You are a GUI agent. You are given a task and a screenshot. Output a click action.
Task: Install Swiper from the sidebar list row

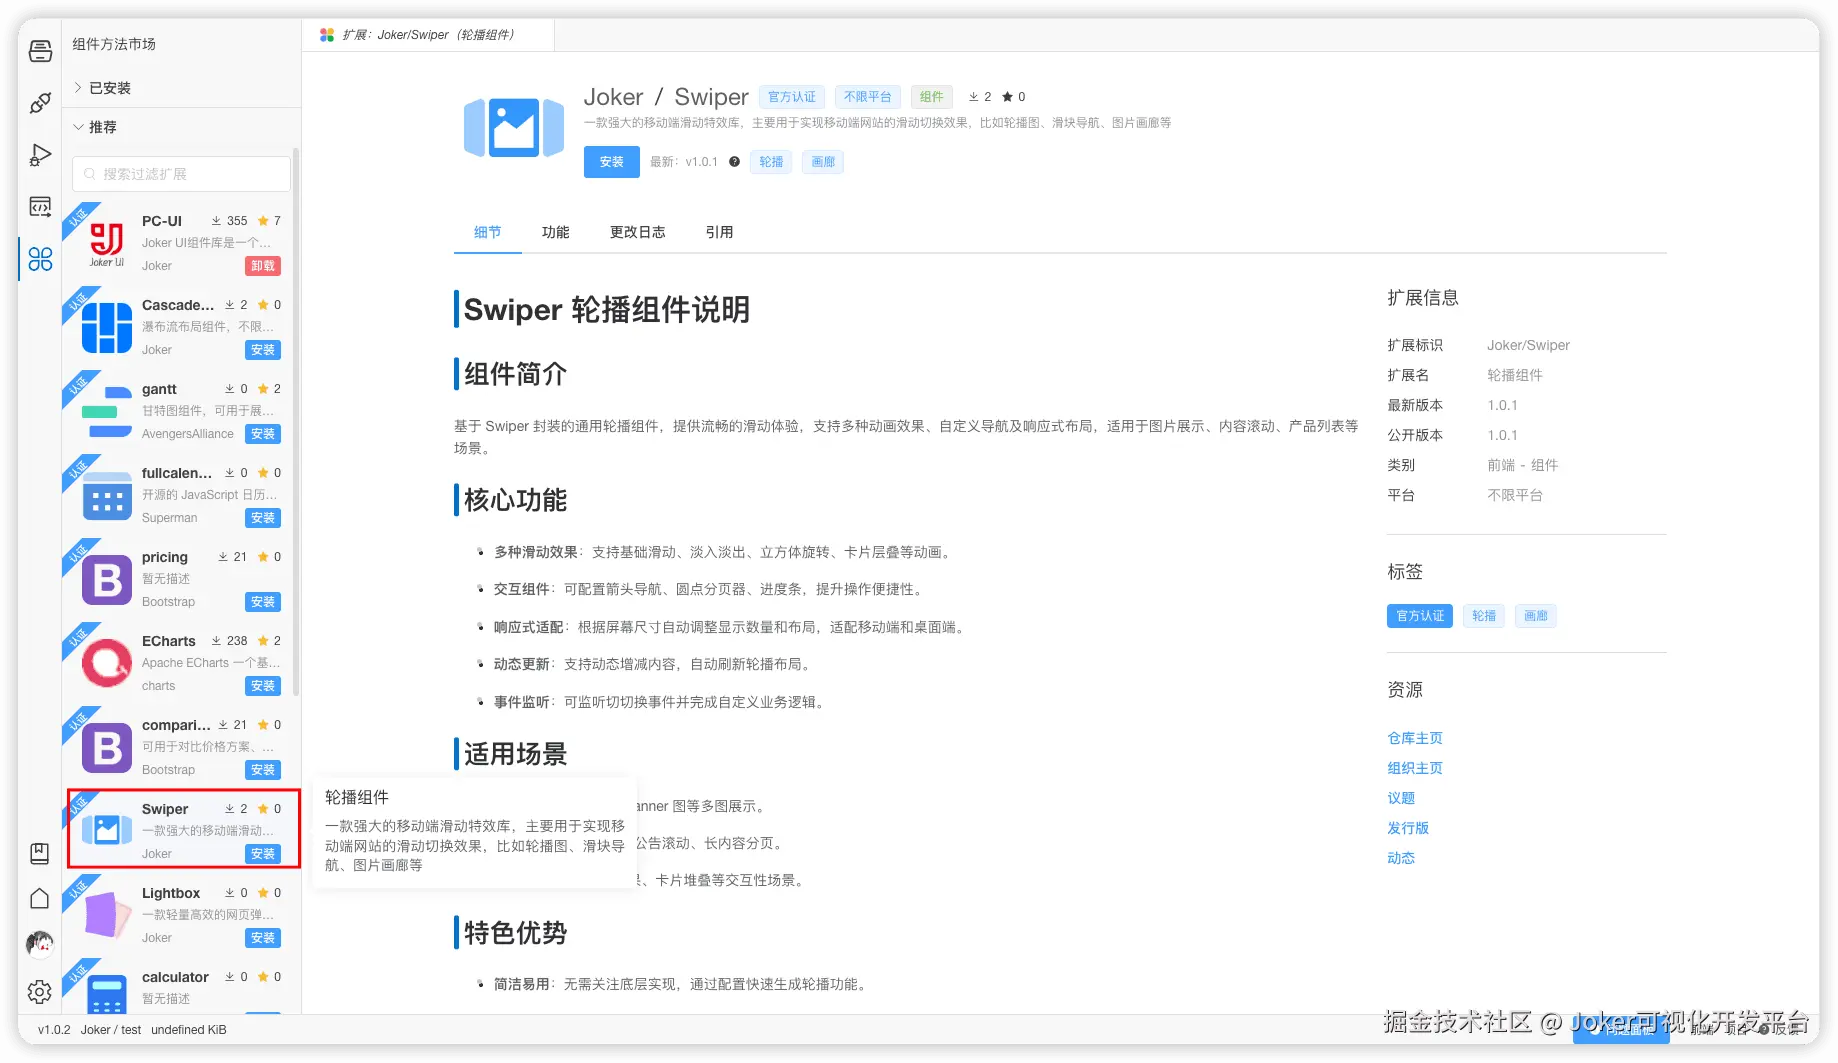click(263, 854)
